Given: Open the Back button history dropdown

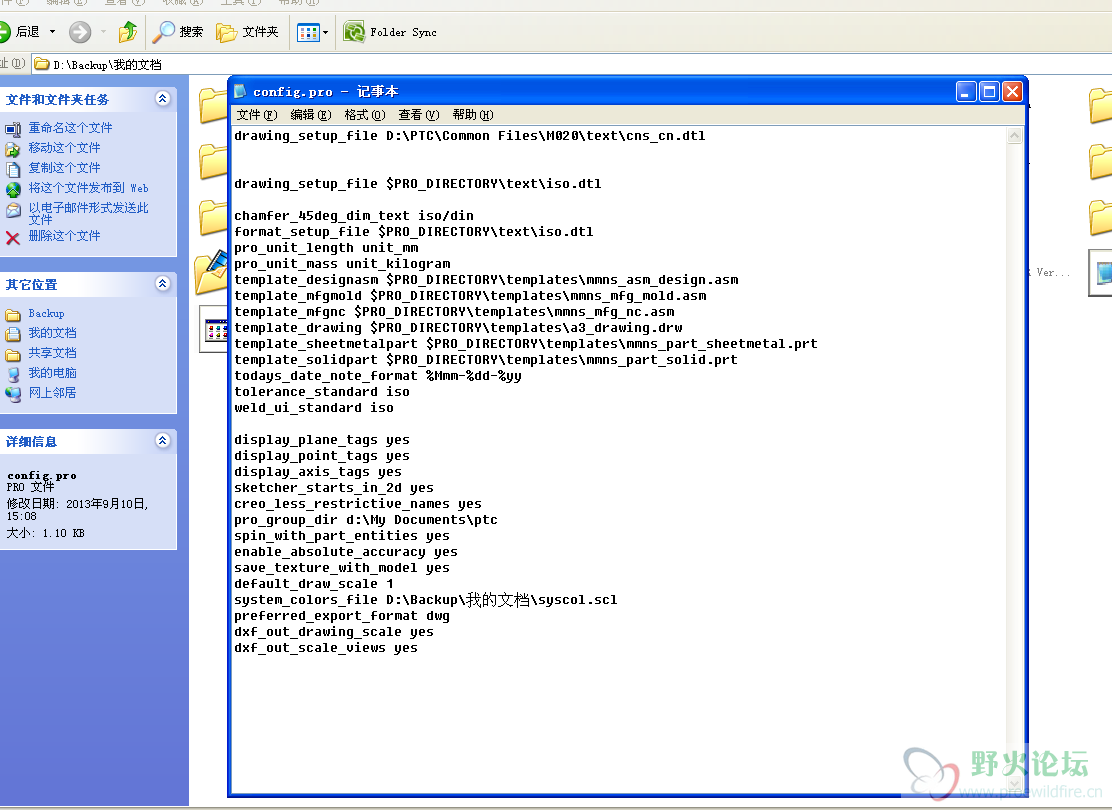Looking at the screenshot, I should point(52,32).
